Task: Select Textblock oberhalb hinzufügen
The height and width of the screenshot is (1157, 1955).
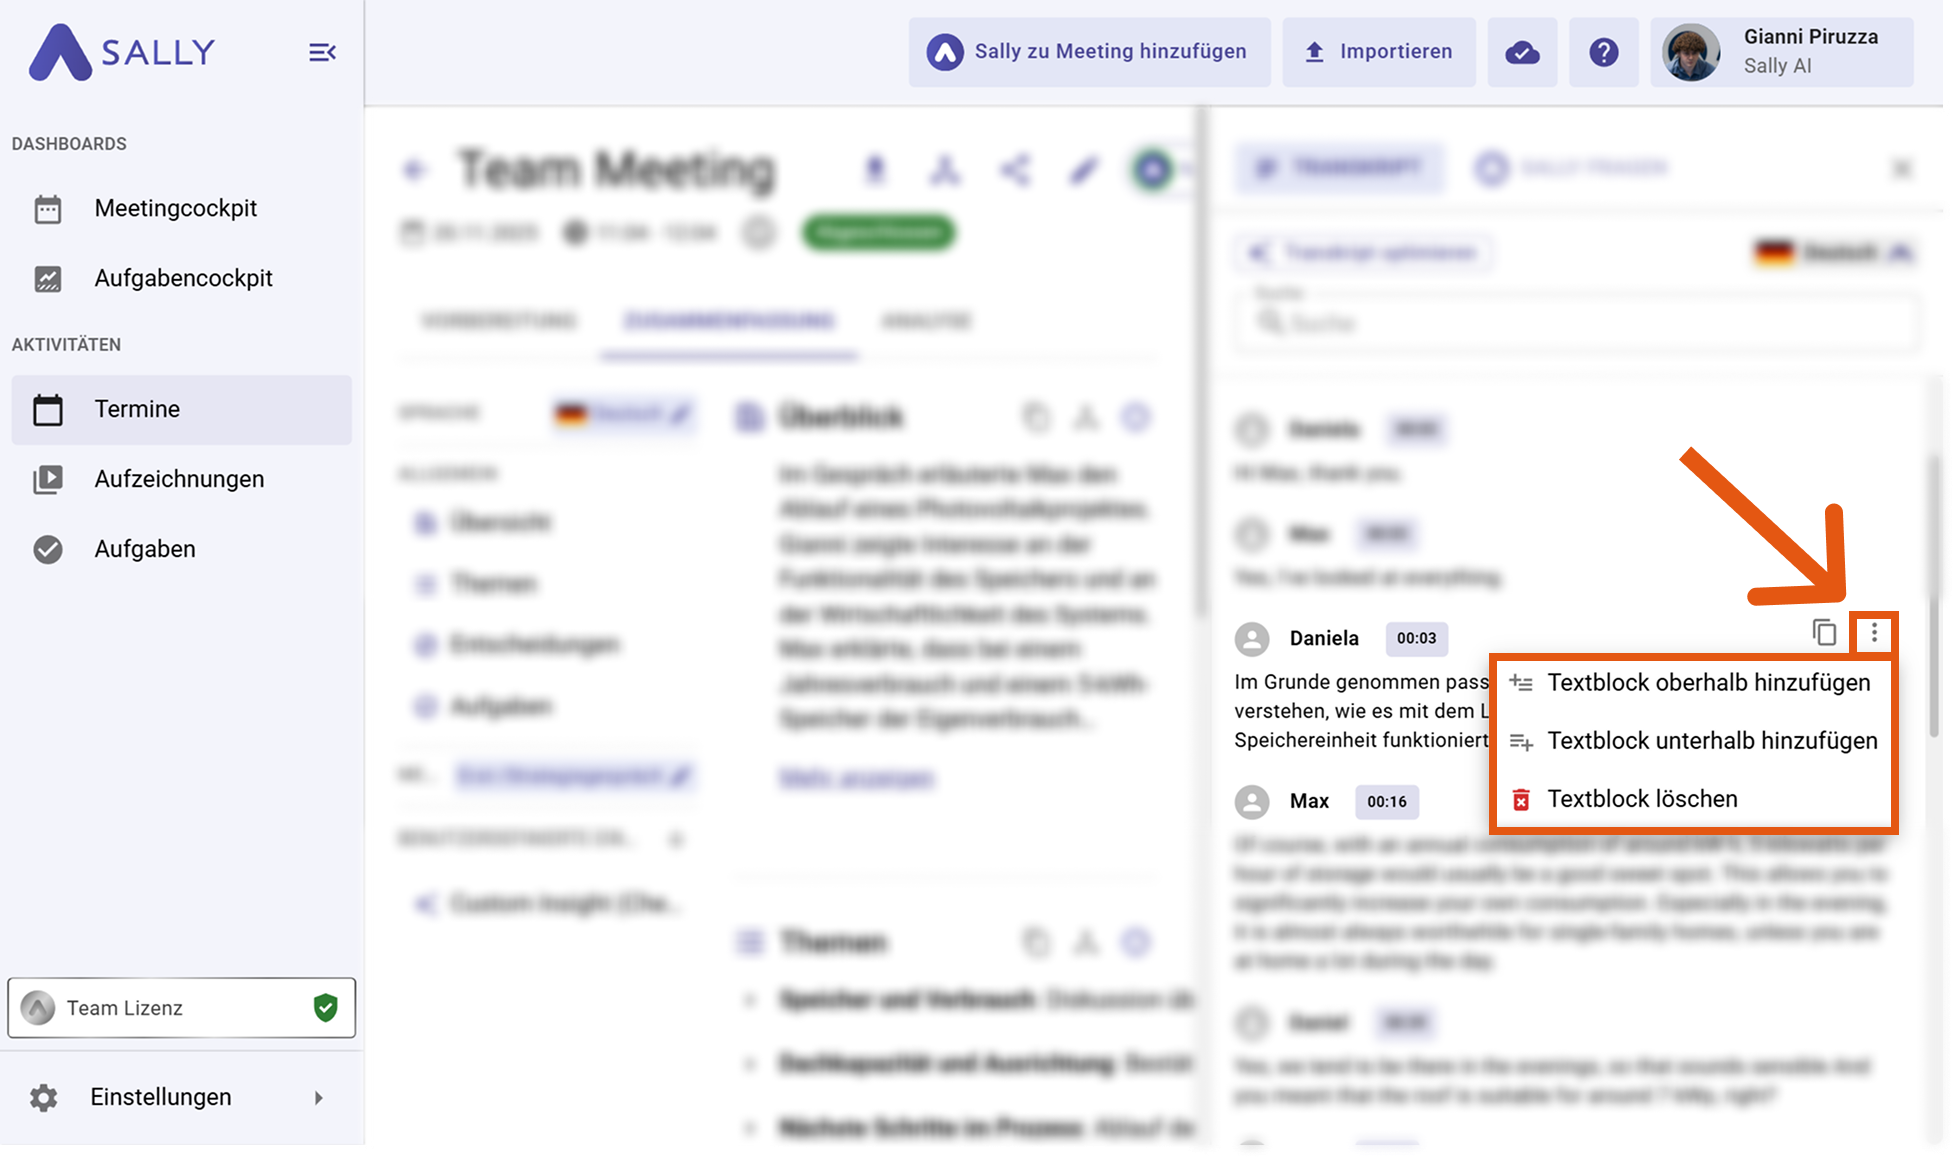Action: point(1708,683)
